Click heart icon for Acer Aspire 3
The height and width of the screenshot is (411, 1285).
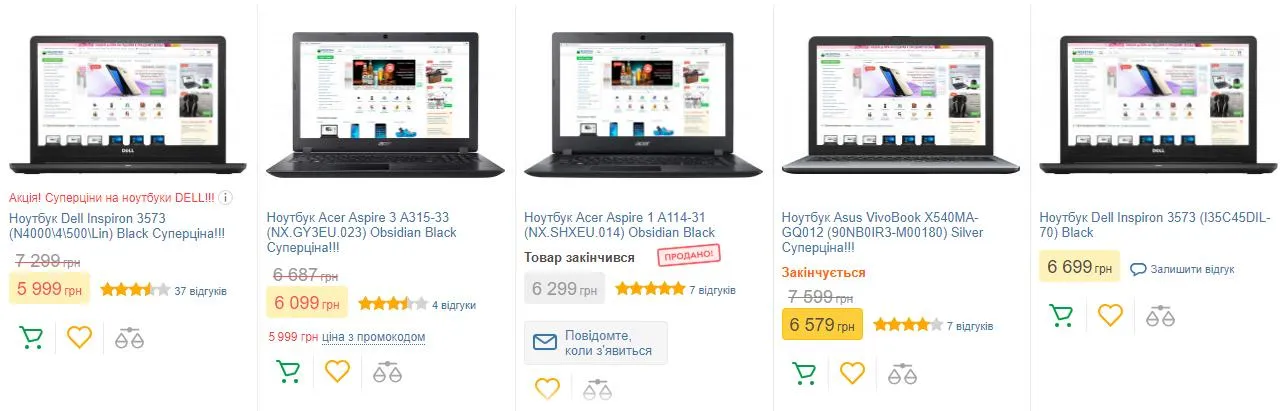(x=338, y=372)
